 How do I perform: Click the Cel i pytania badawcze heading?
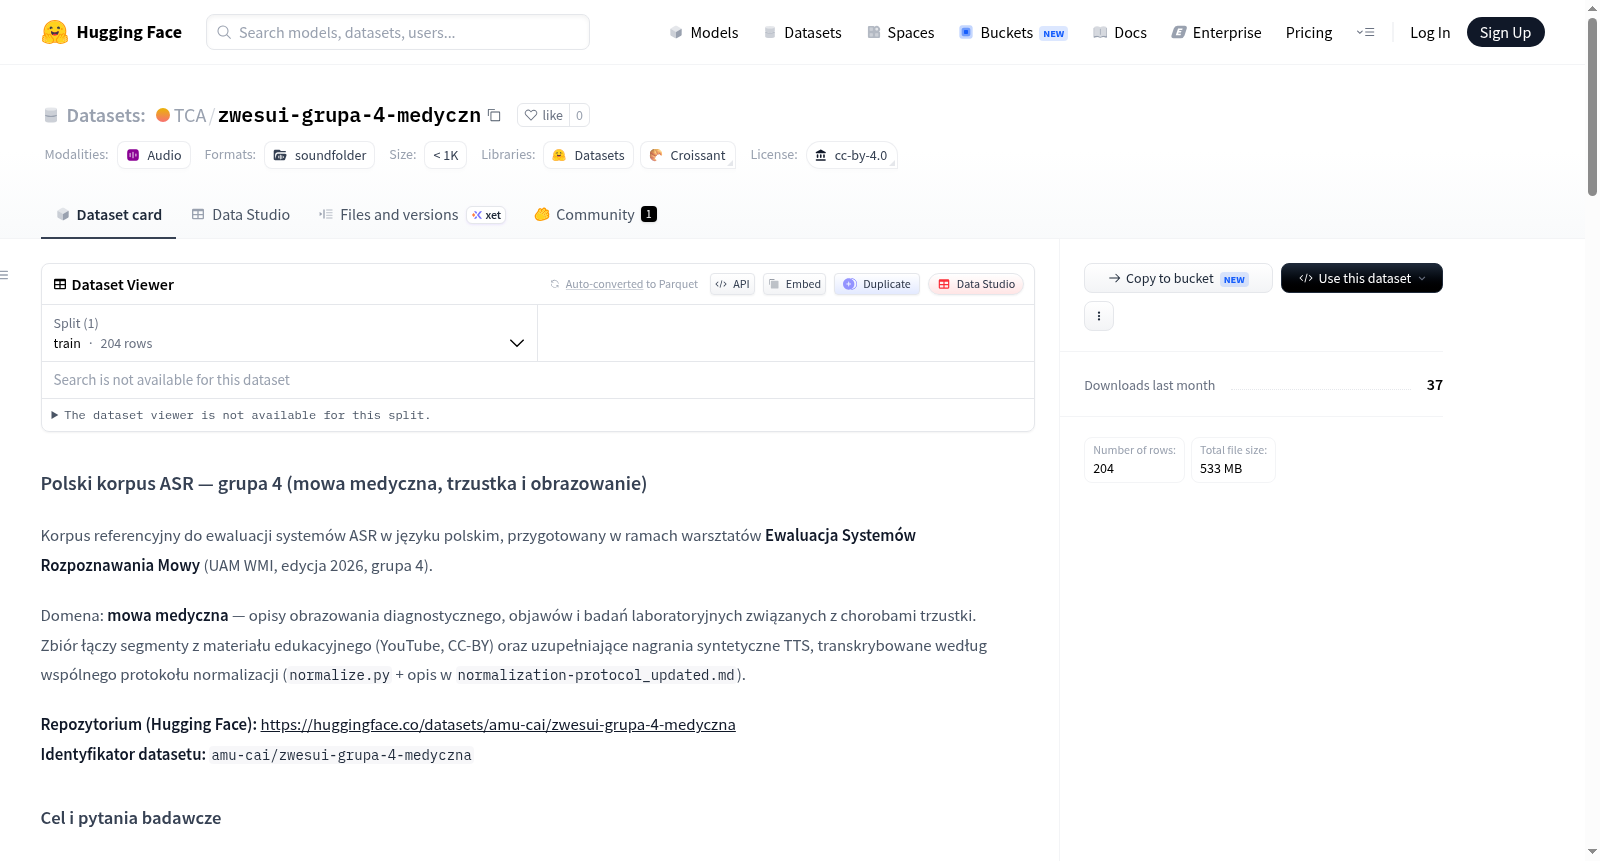131,818
